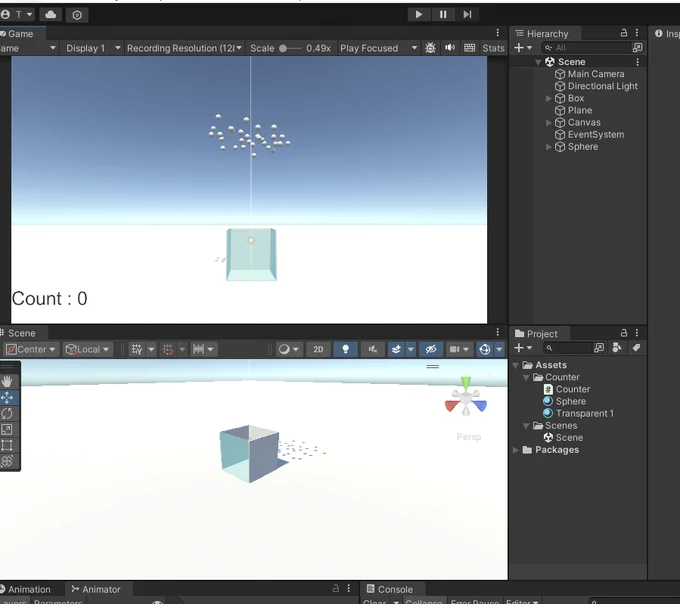Pause the game with the Pause button
This screenshot has height=604, width=680.
[x=443, y=14]
